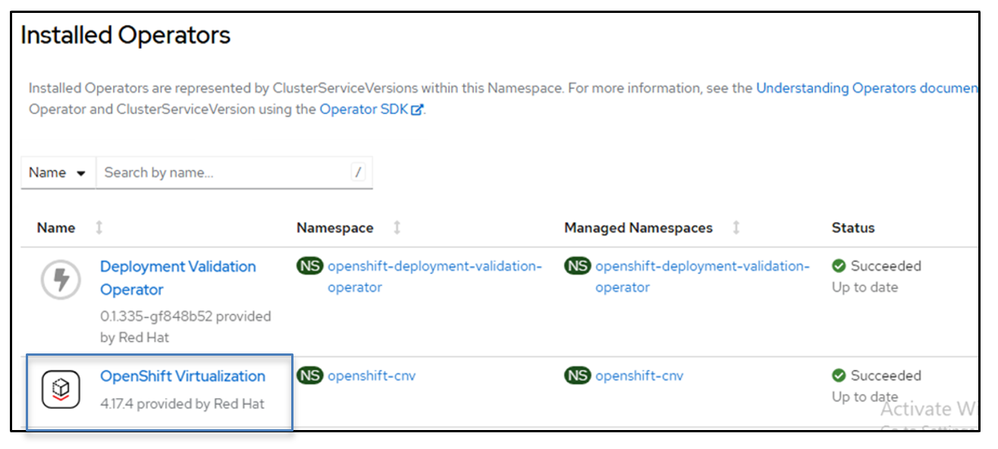Image resolution: width=998 pixels, height=449 pixels.
Task: Open the openshift-cnv link under Namespace
Action: click(371, 376)
